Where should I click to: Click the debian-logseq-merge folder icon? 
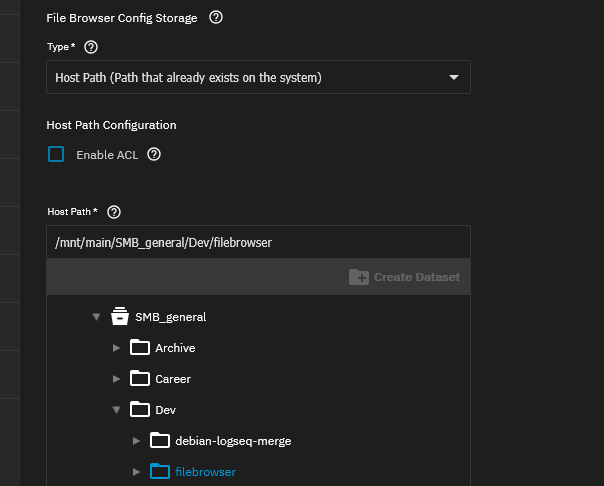160,441
